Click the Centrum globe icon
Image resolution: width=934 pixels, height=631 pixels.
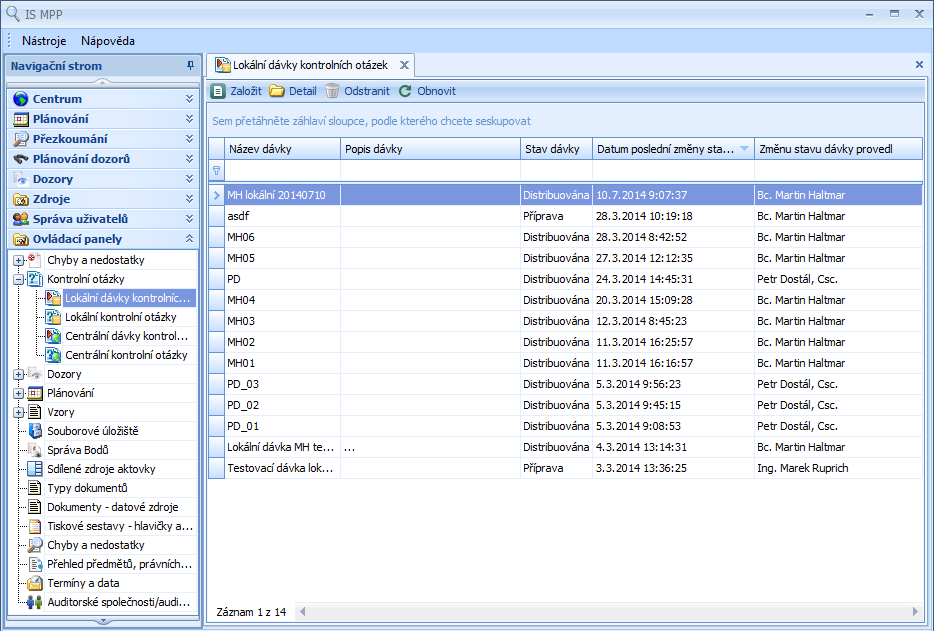tap(21, 99)
